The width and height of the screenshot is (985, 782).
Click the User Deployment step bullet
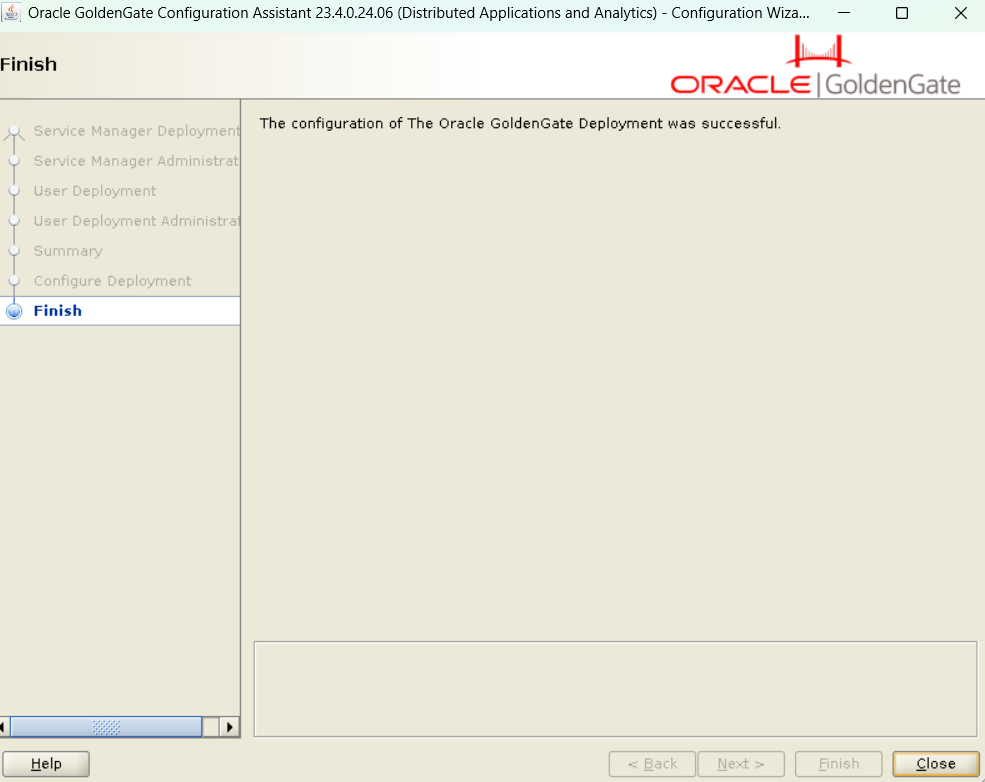14,191
